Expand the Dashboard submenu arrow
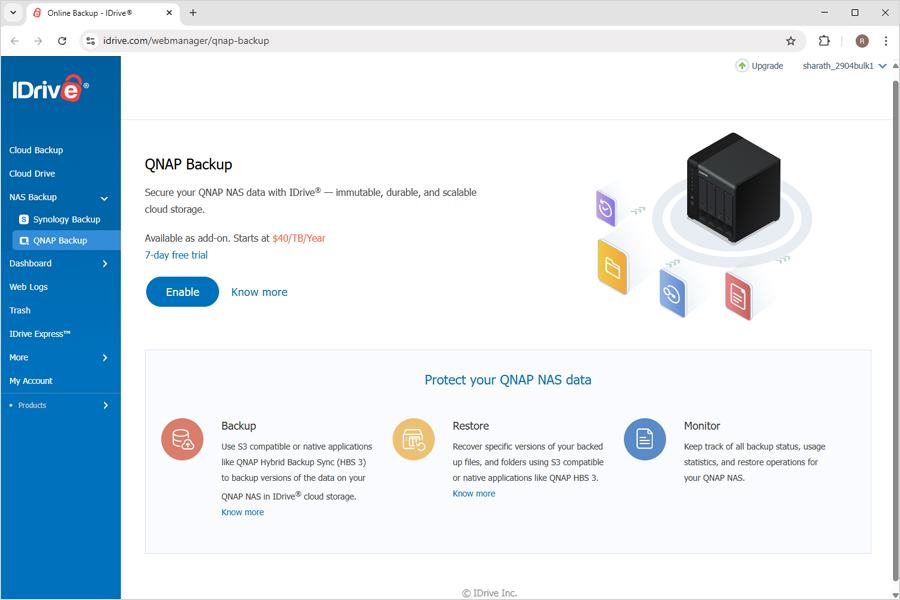Viewport: 900px width, 600px height. tap(105, 264)
